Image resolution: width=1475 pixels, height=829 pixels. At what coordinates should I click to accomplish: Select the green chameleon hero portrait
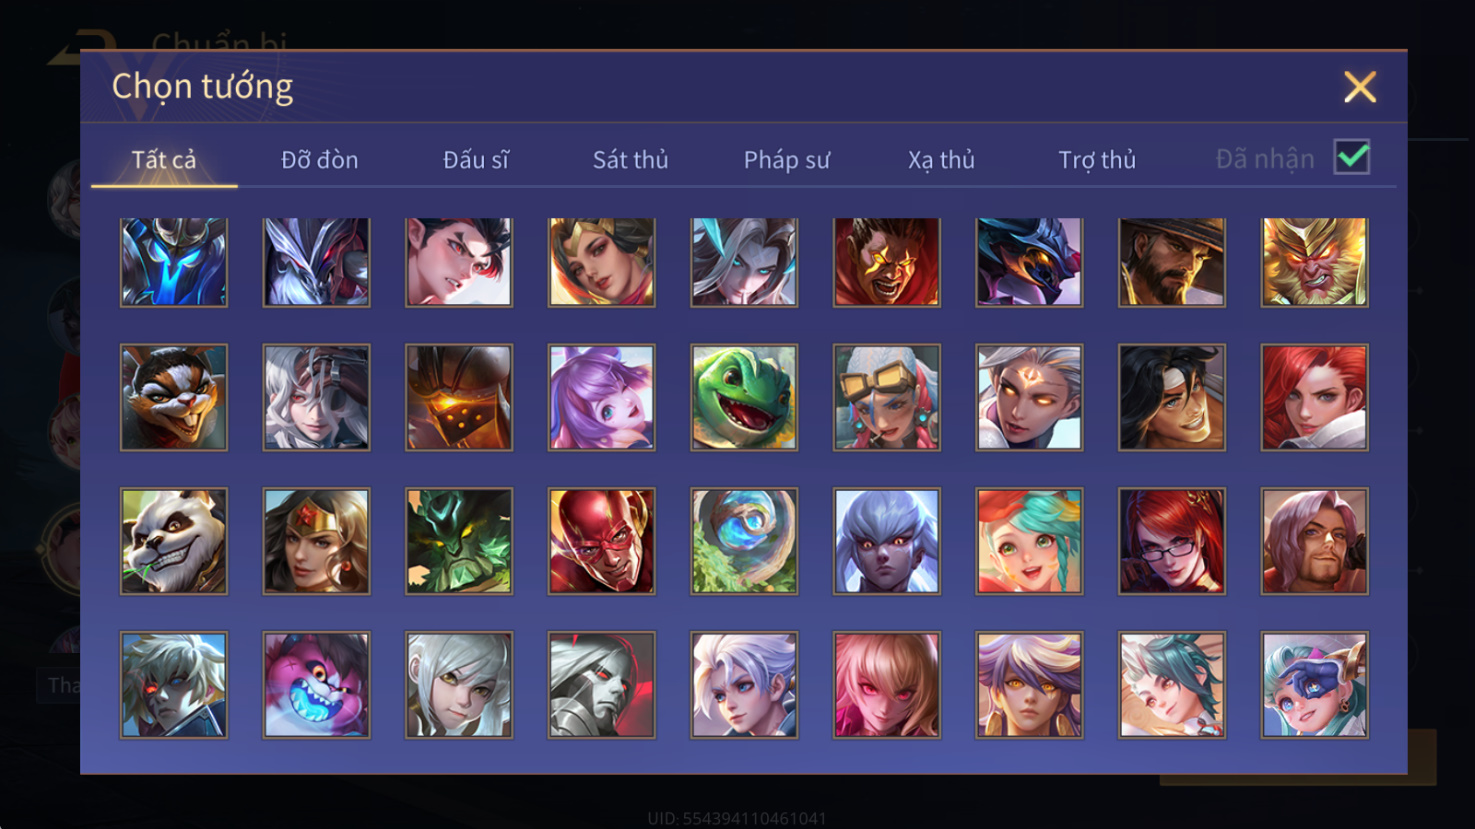click(x=744, y=398)
